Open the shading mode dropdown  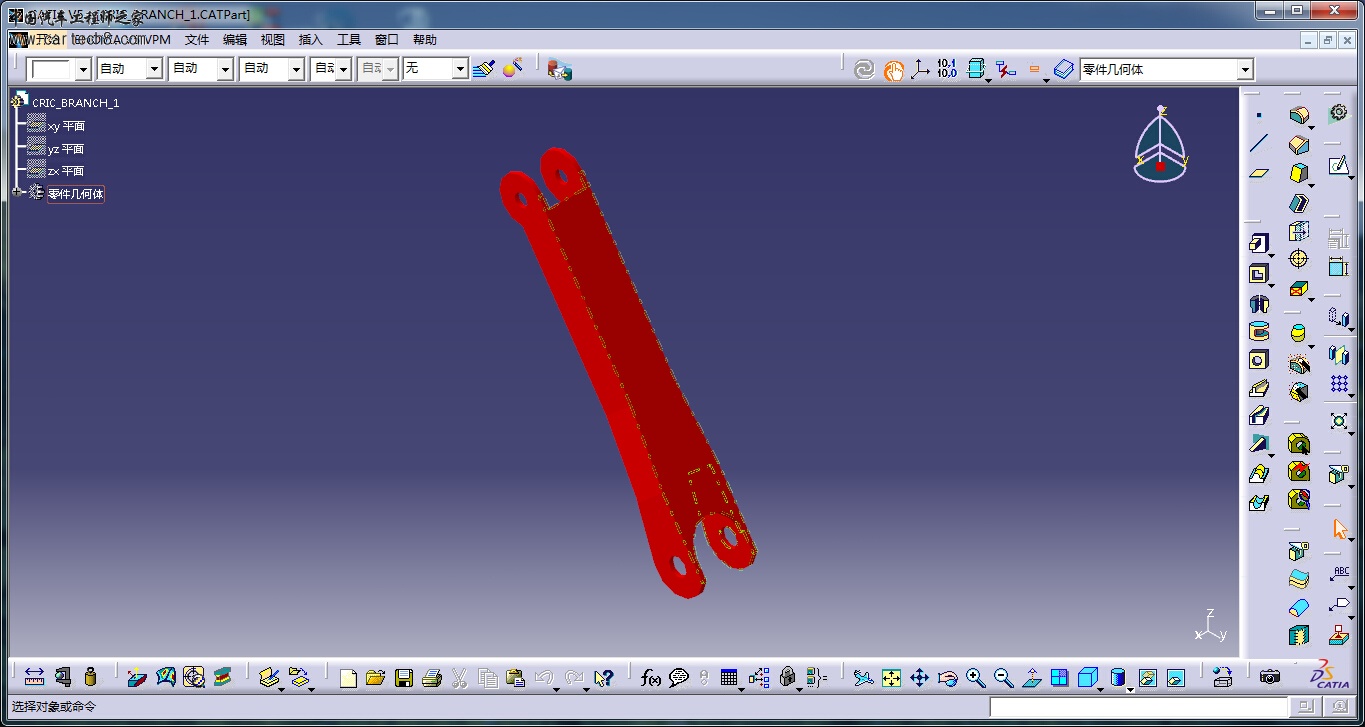pyautogui.click(x=1130, y=688)
